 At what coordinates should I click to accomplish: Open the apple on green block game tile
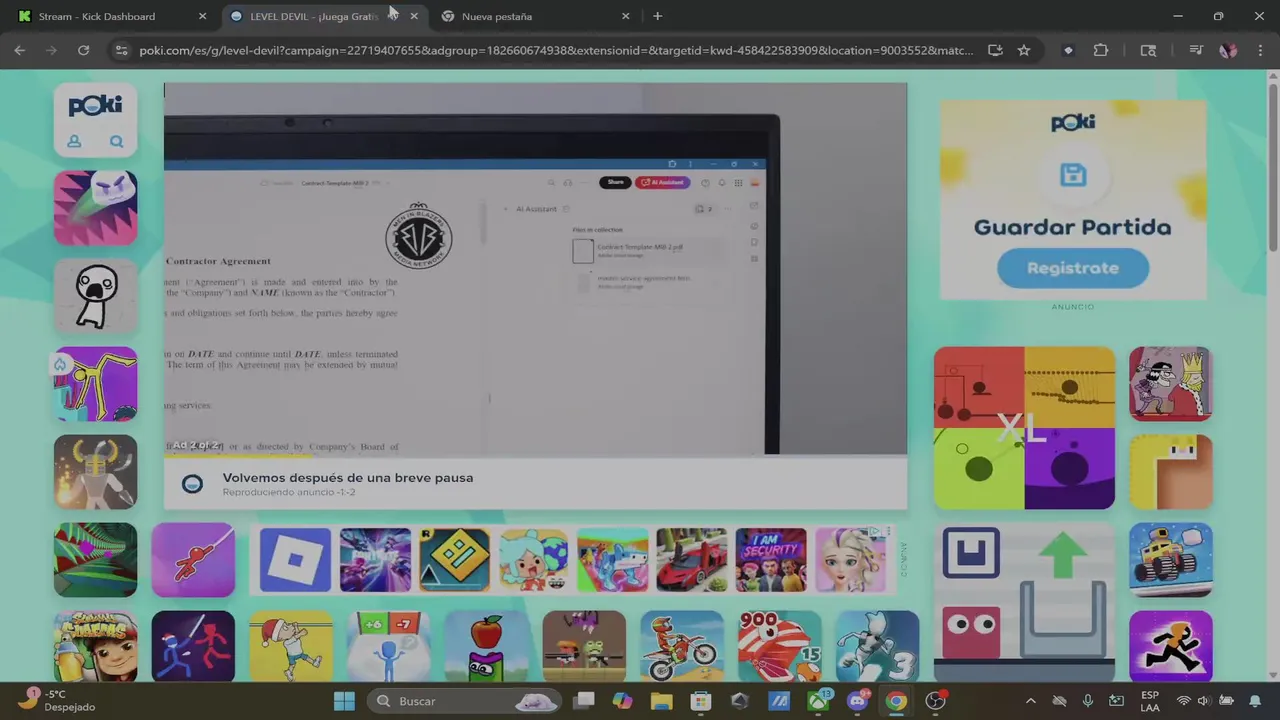click(x=486, y=647)
